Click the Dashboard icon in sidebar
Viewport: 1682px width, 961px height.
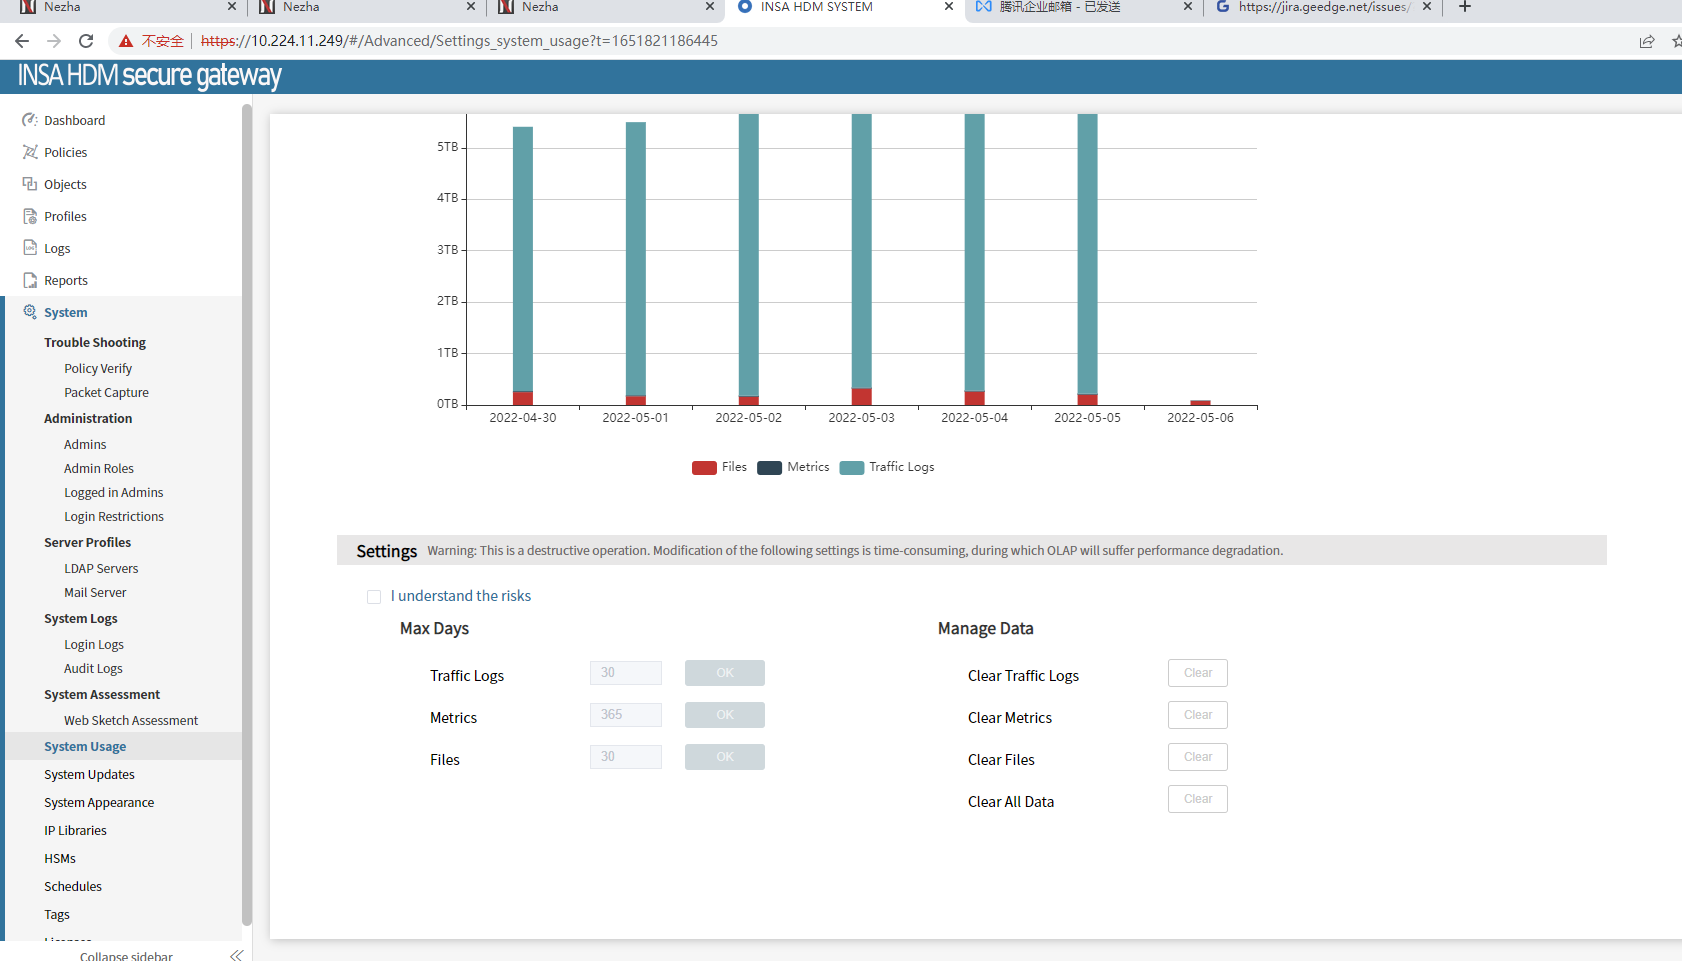click(30, 120)
